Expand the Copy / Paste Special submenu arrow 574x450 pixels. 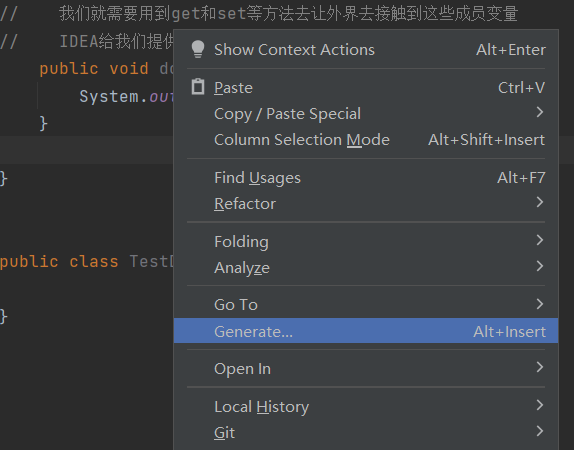(x=539, y=112)
